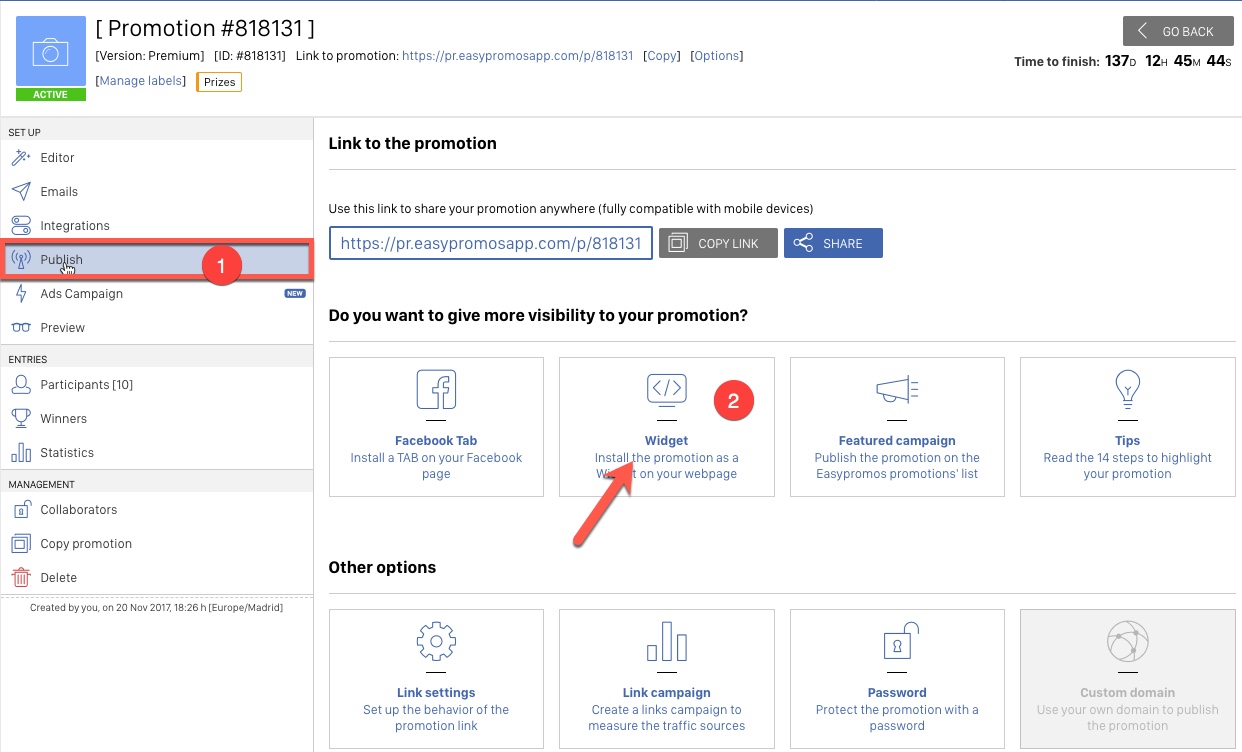This screenshot has height=752, width=1242.
Task: Click the Widget code monitor icon
Action: [x=667, y=389]
